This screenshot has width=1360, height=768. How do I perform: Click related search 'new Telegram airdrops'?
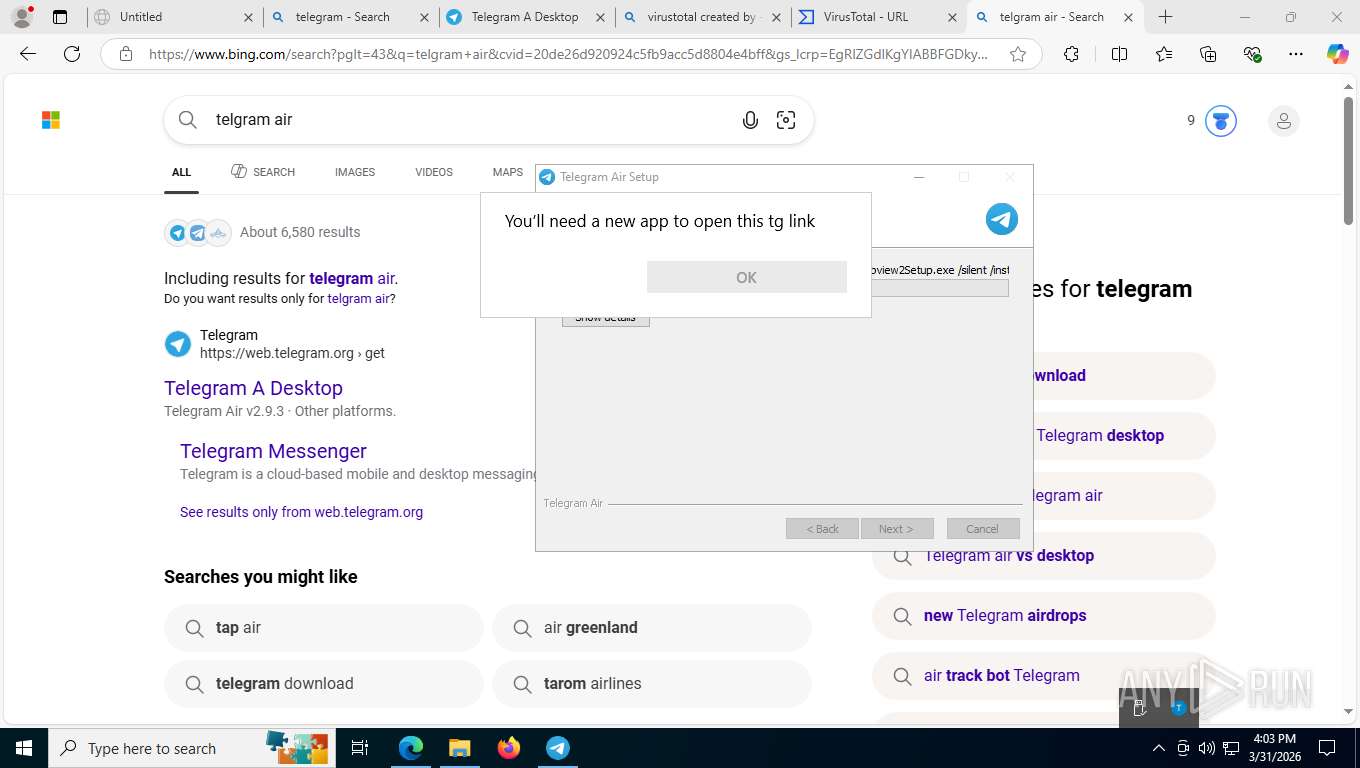[1044, 616]
